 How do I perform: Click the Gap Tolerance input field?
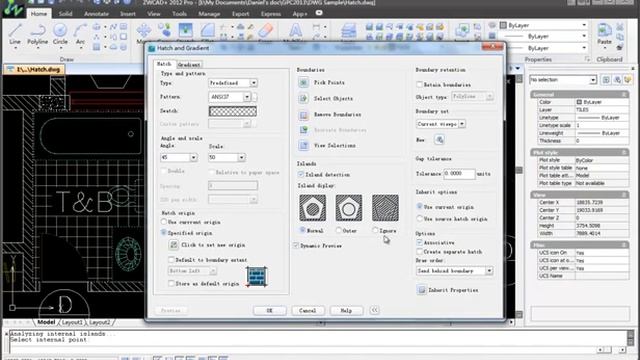click(459, 174)
